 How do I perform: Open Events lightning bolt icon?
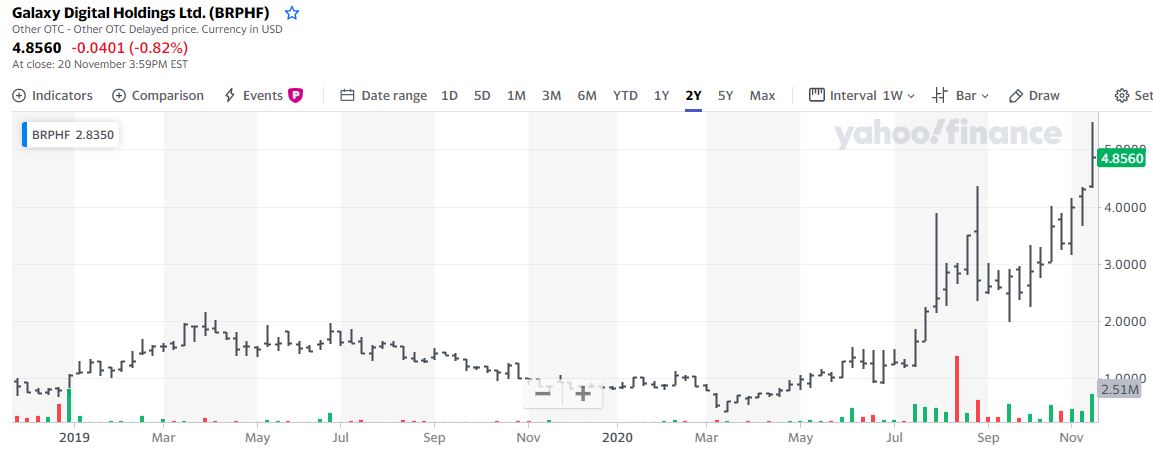[229, 96]
